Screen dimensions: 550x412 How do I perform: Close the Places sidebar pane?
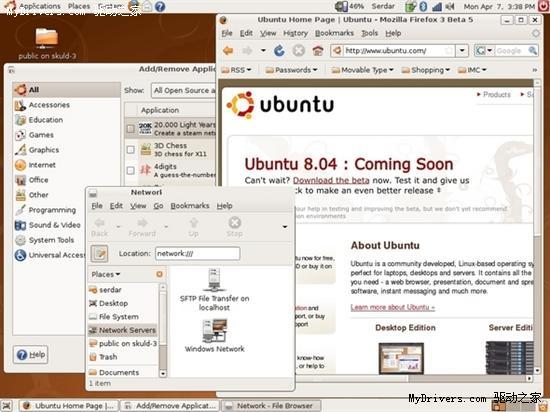pyautogui.click(x=159, y=274)
